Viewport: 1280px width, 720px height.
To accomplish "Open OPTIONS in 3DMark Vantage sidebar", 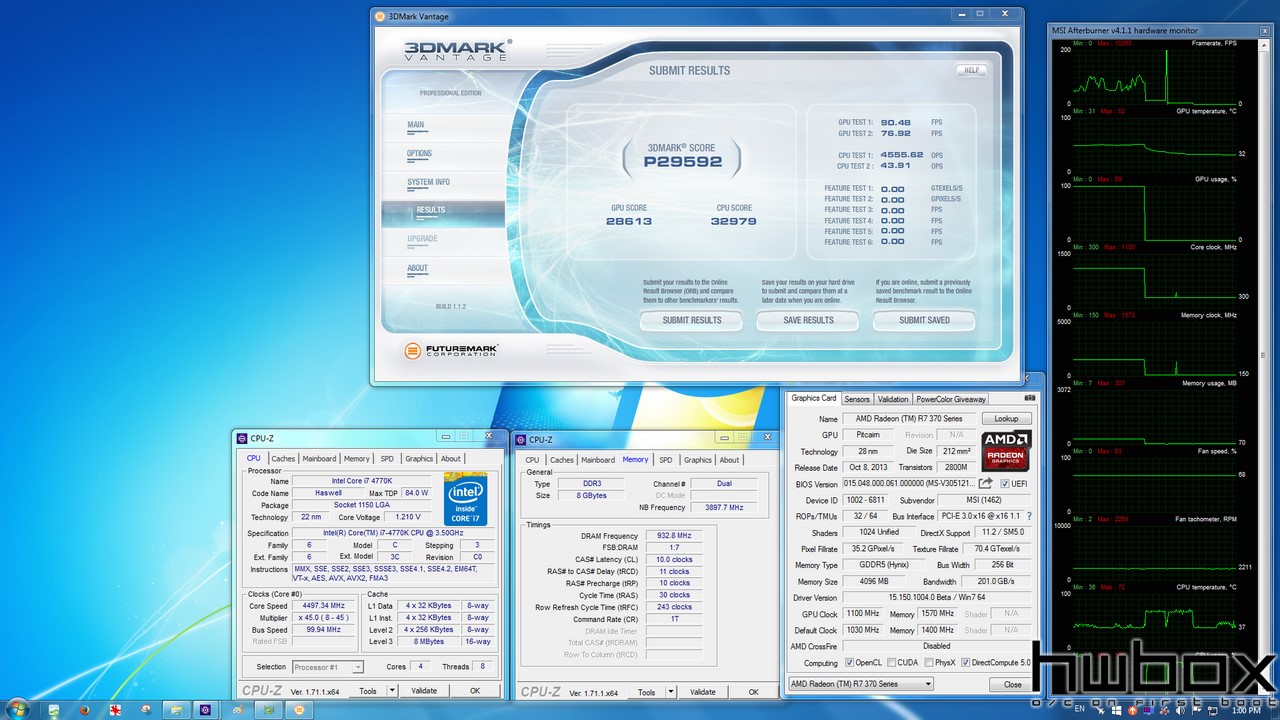I will 420,154.
